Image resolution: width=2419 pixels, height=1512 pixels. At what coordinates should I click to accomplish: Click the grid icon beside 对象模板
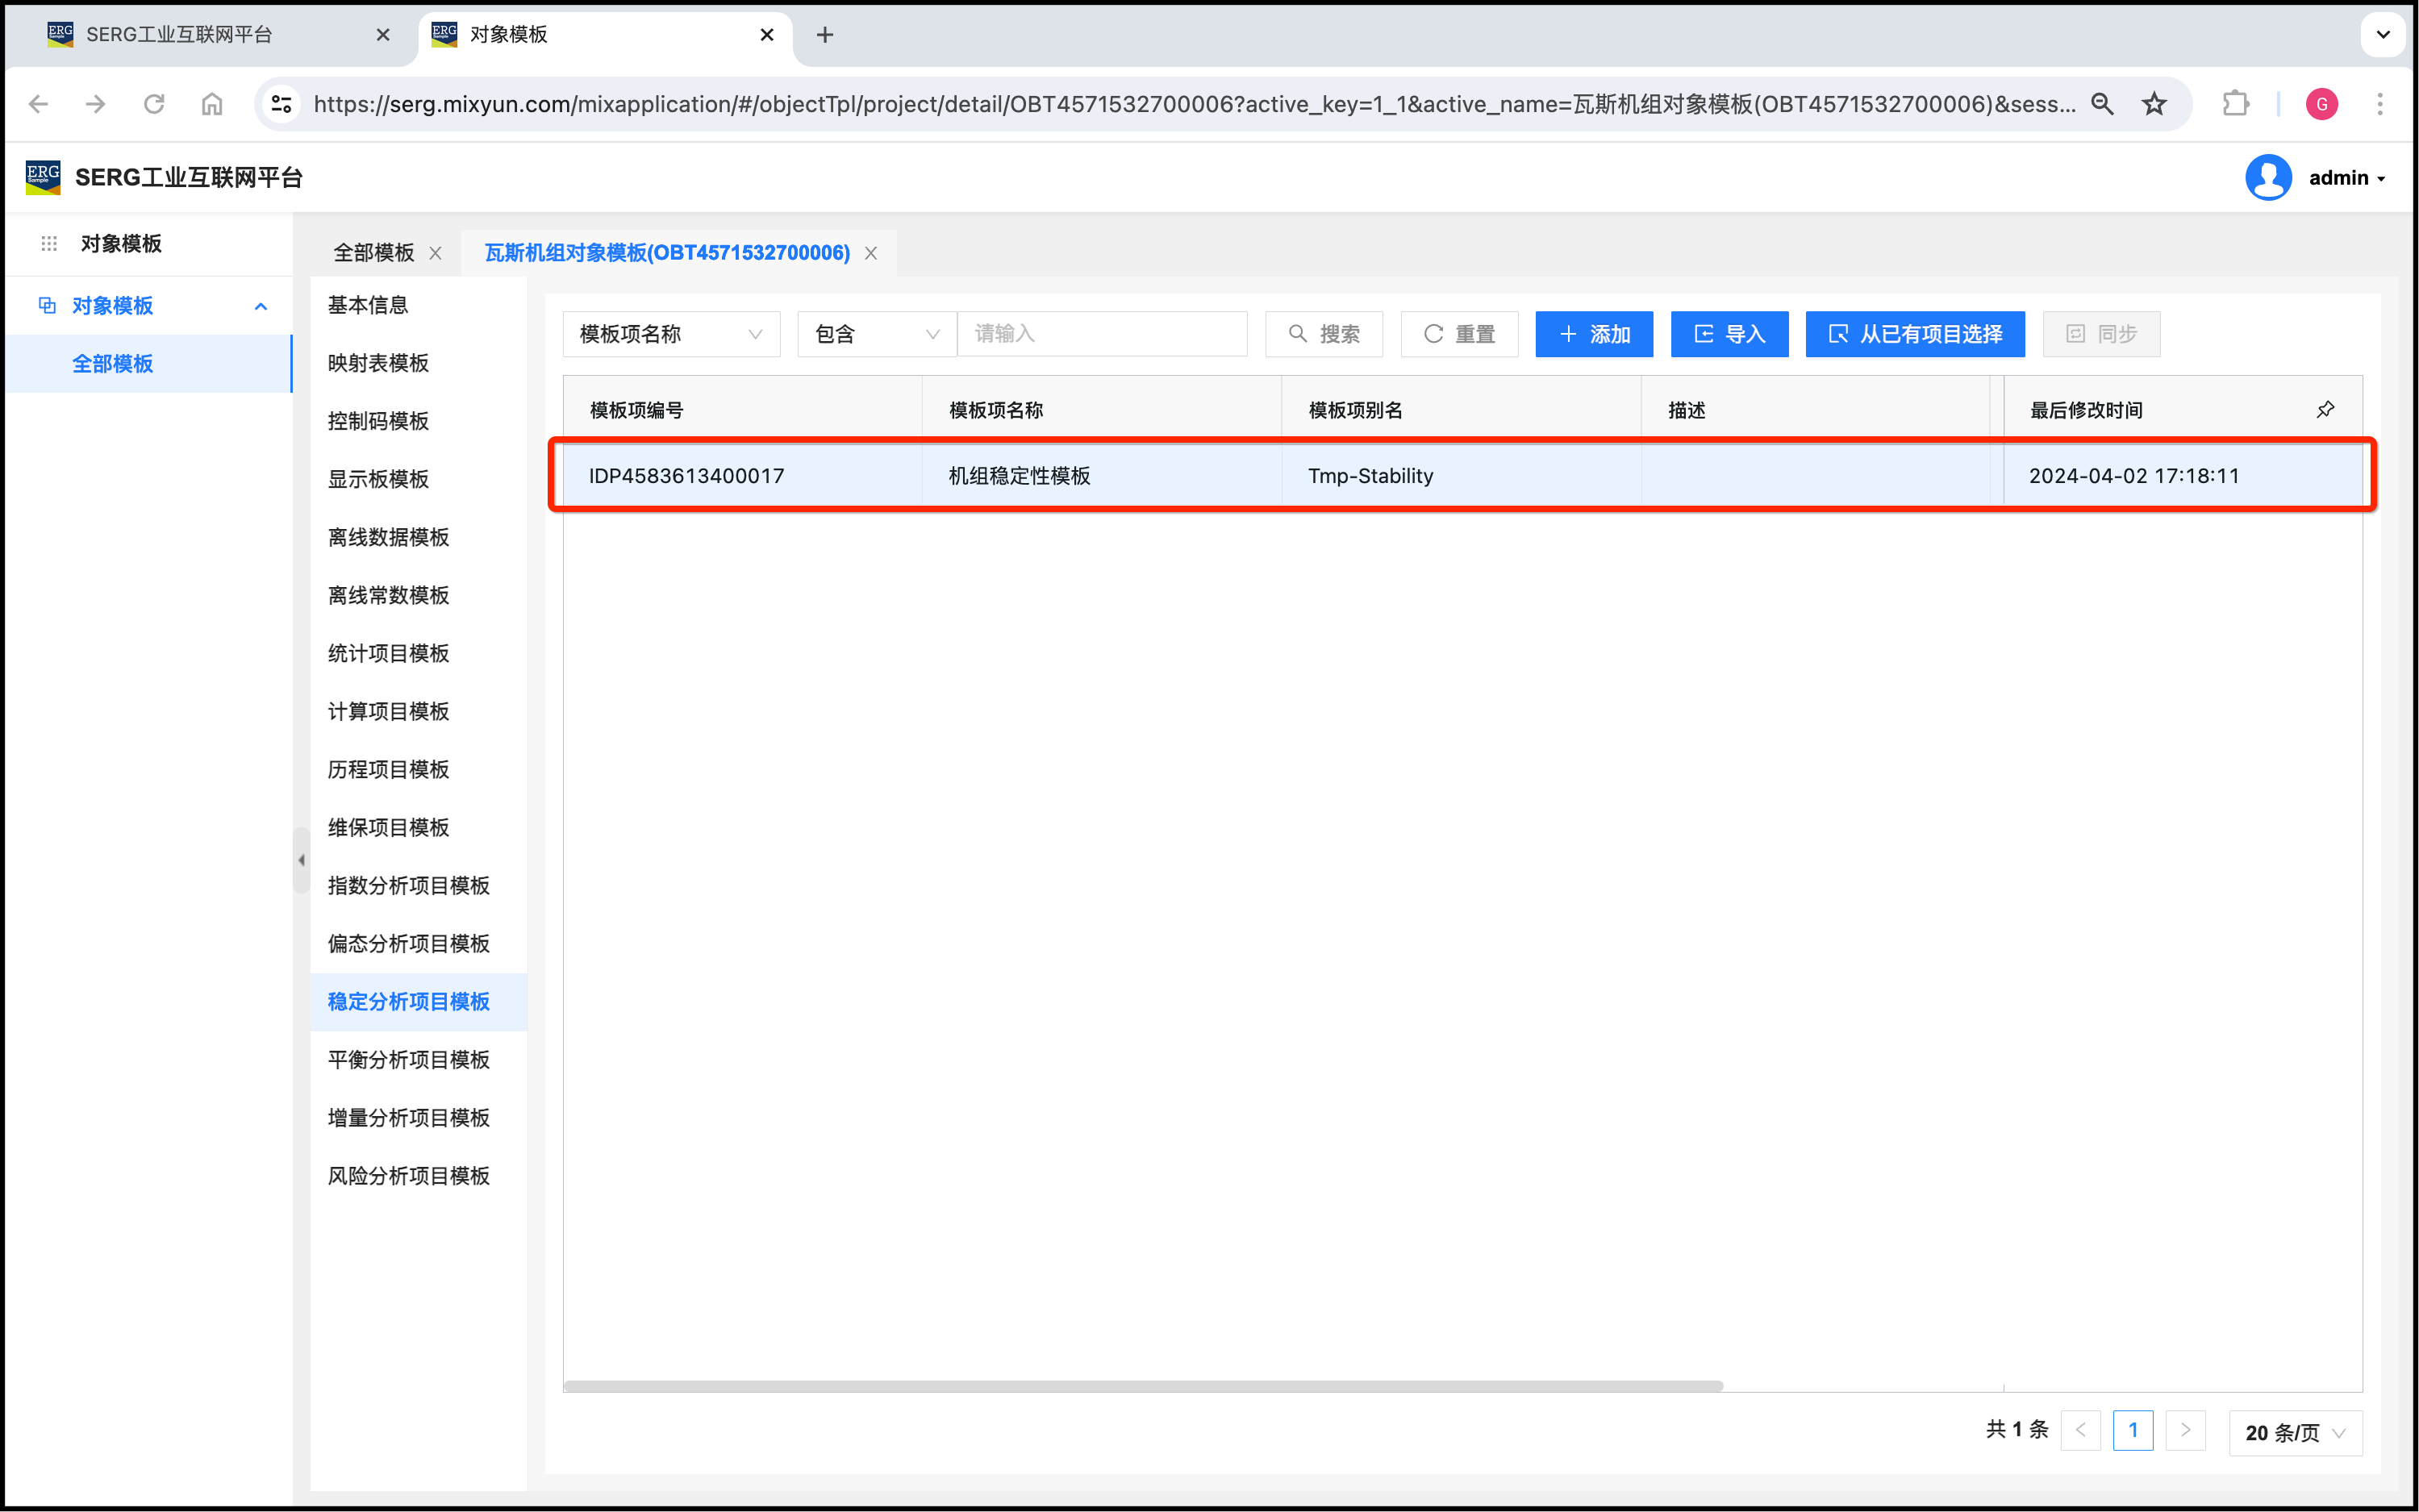coord(49,243)
